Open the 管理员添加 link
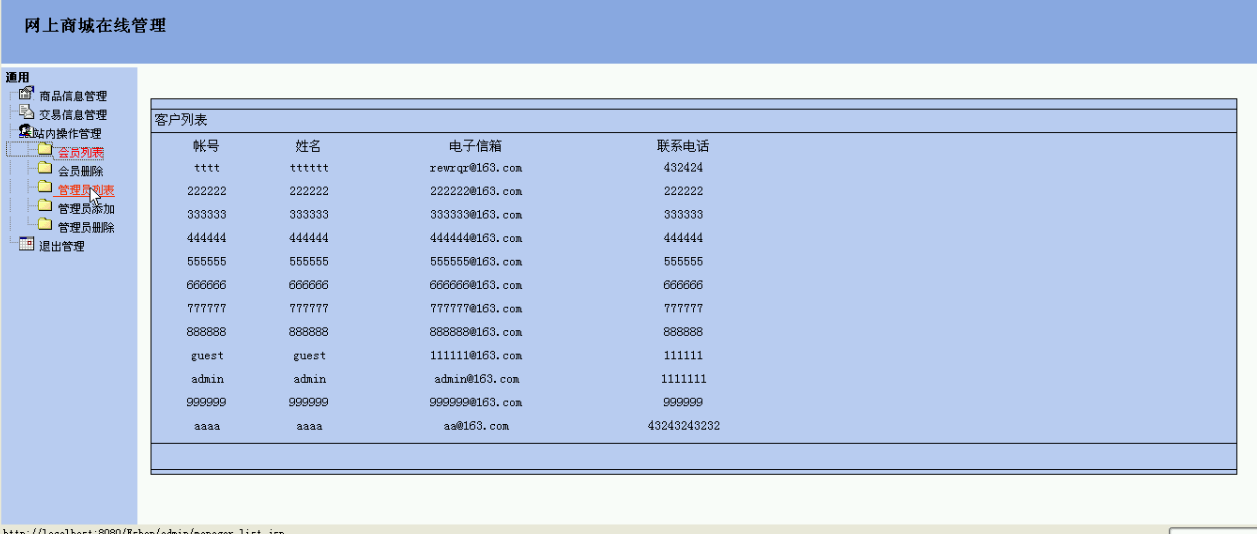Screen dimensions: 1257x534 (86, 210)
